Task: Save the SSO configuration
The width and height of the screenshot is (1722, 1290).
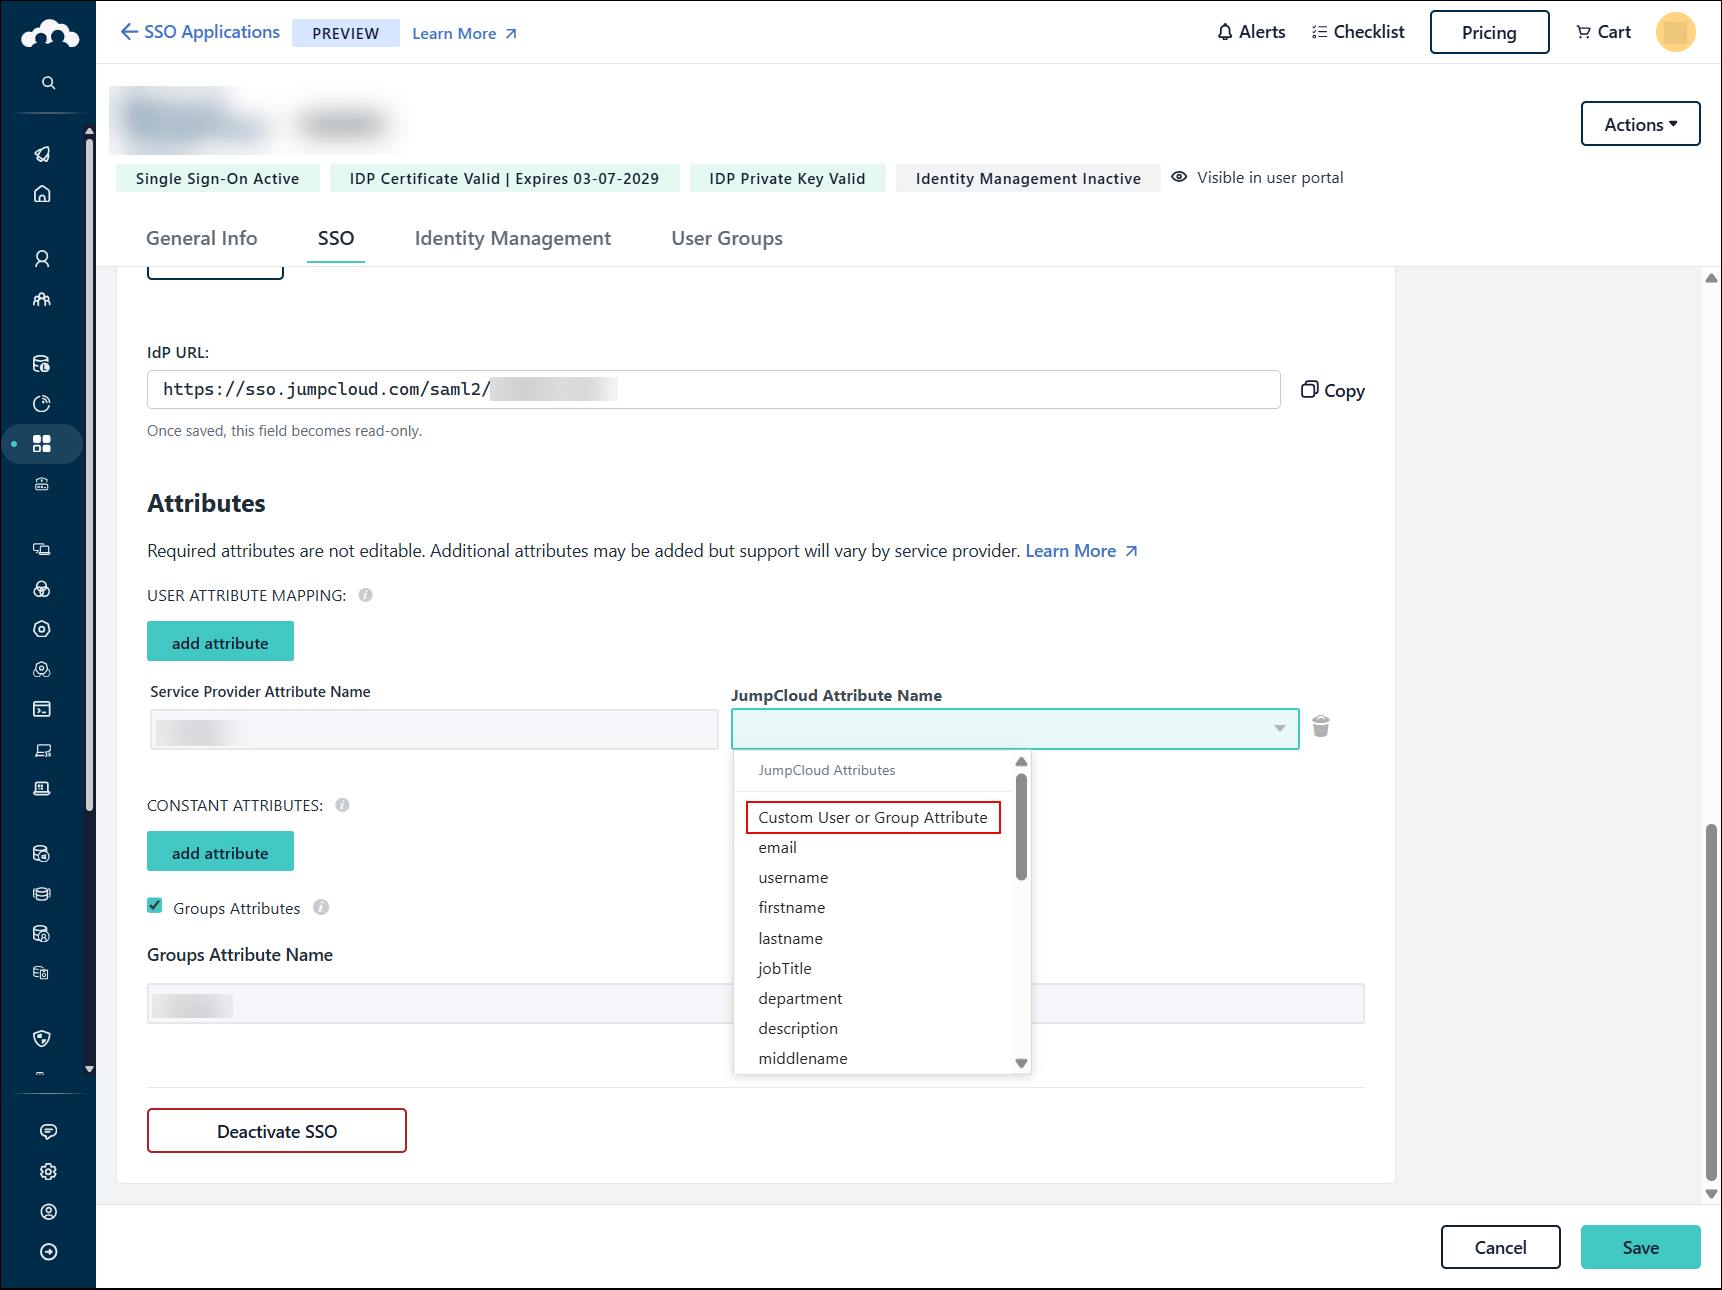Action: (1640, 1247)
